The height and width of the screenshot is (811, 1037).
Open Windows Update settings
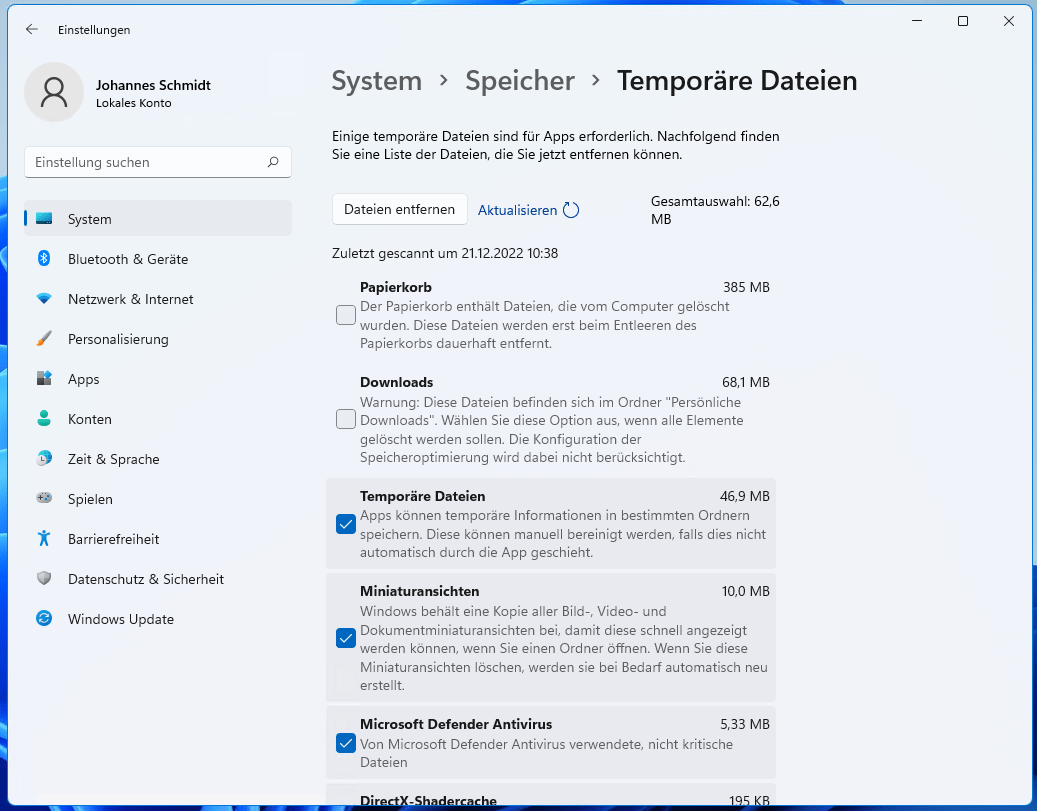157,619
